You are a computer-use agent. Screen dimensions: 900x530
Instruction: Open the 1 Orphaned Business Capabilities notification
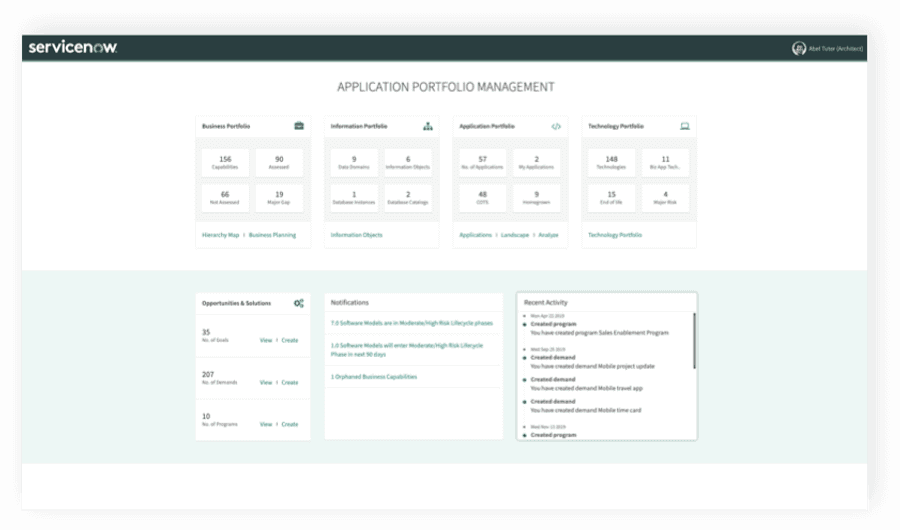[x=373, y=377]
